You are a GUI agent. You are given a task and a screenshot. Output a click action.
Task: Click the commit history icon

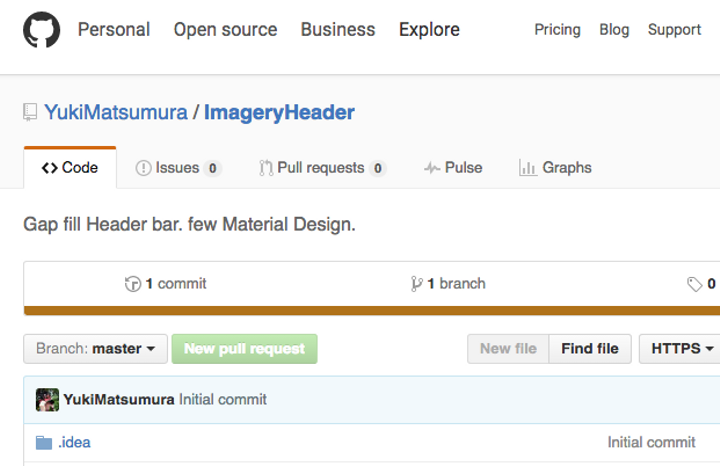coord(133,284)
